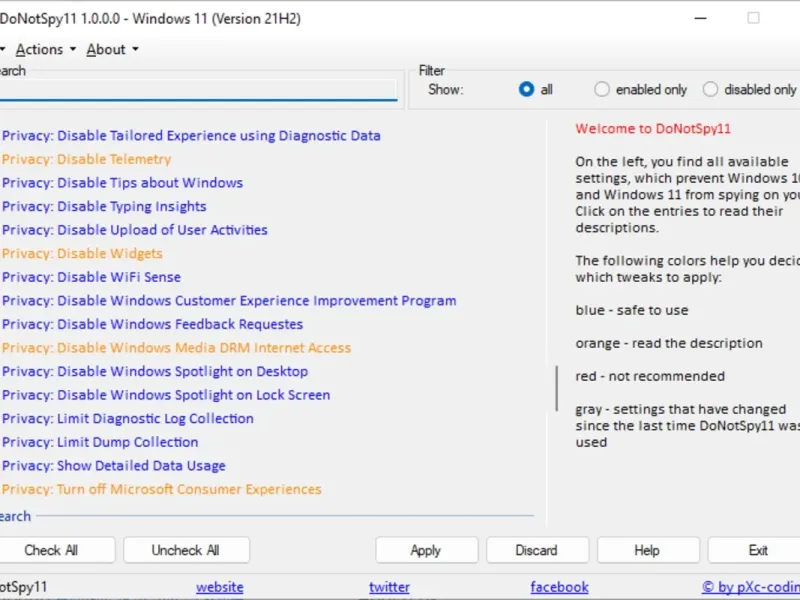Discard pending changes
800x600 pixels.
pos(537,550)
